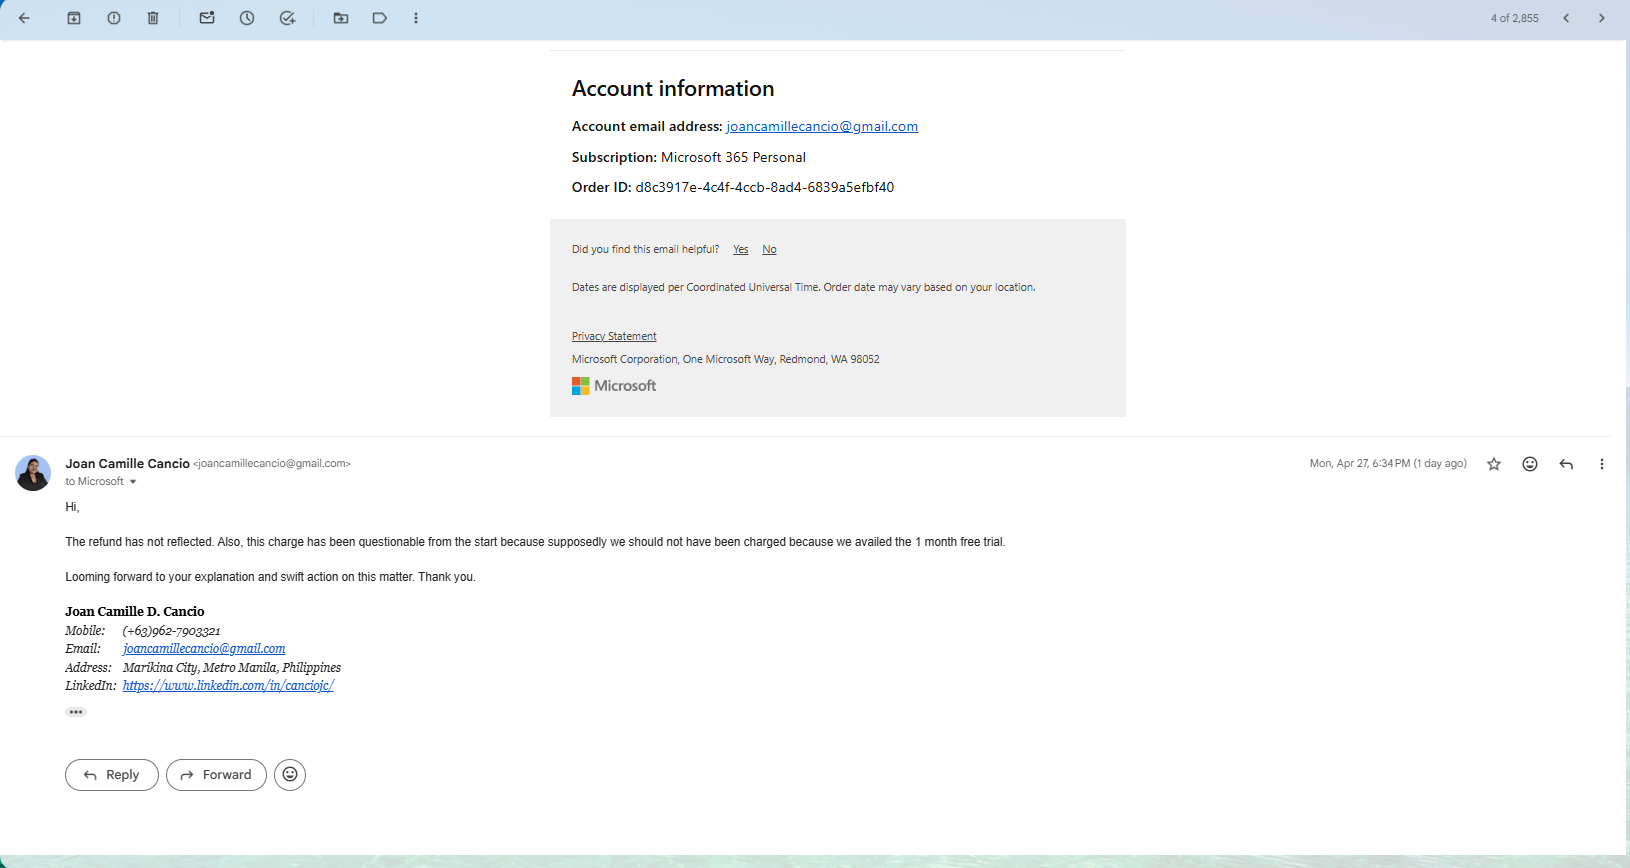Click the Order ID value text
The height and width of the screenshot is (868, 1630).
765,187
